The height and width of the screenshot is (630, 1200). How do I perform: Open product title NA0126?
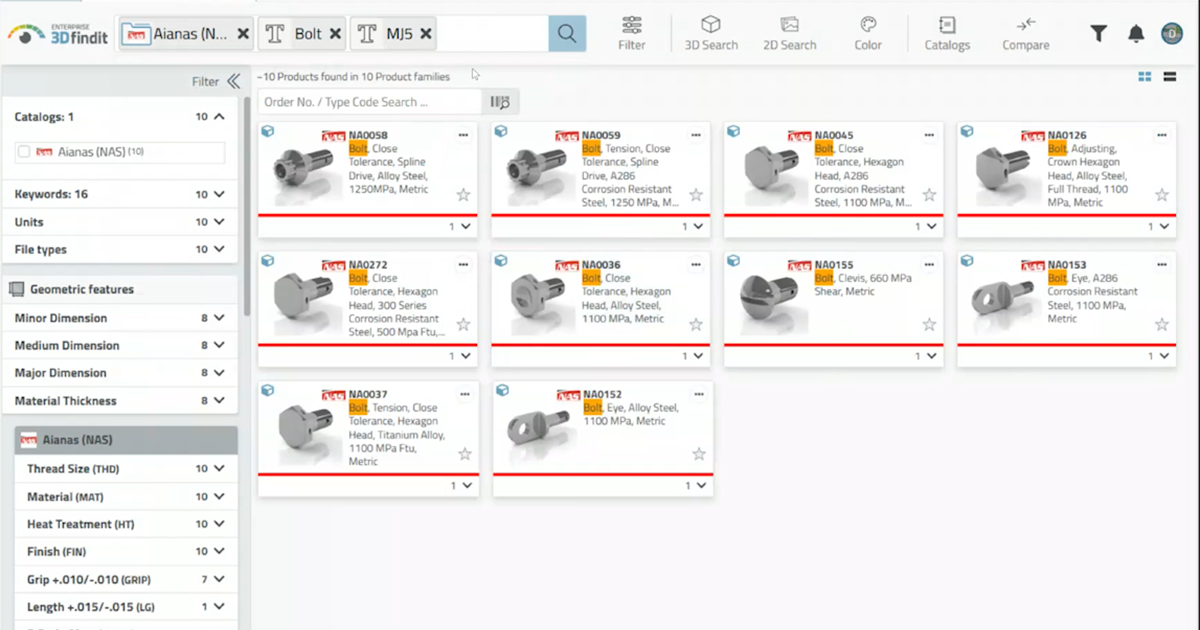[x=1067, y=135]
